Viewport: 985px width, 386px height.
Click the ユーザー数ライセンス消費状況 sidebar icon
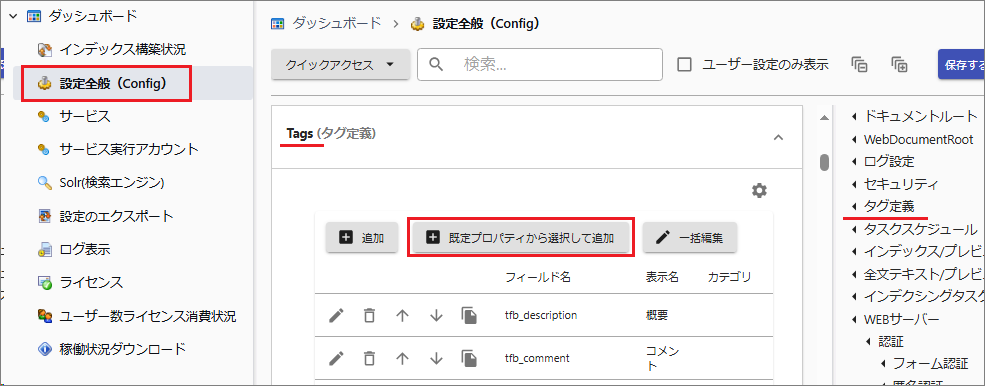pyautogui.click(x=44, y=316)
